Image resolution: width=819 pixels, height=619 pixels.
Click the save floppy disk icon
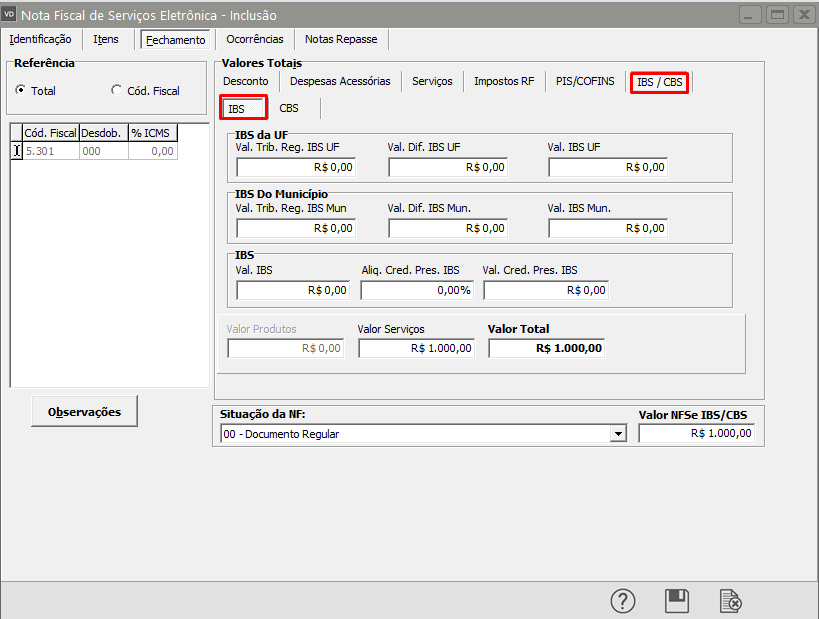pyautogui.click(x=677, y=600)
